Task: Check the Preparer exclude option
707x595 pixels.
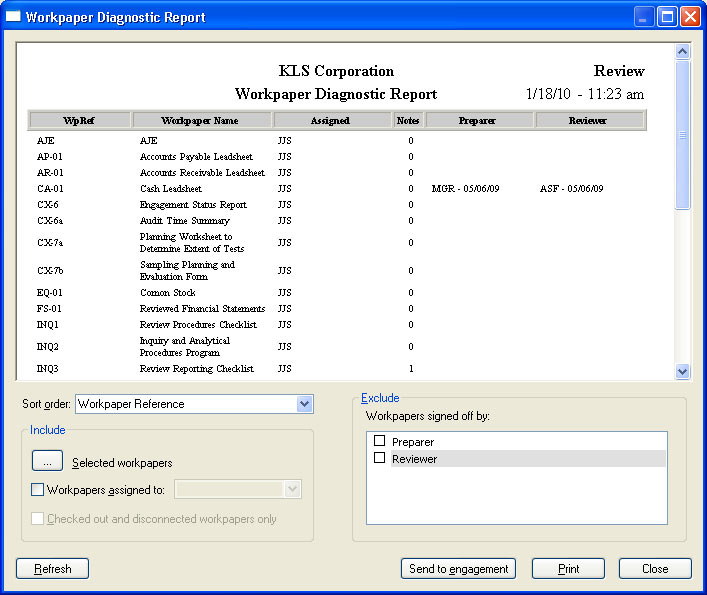Action: [379, 441]
